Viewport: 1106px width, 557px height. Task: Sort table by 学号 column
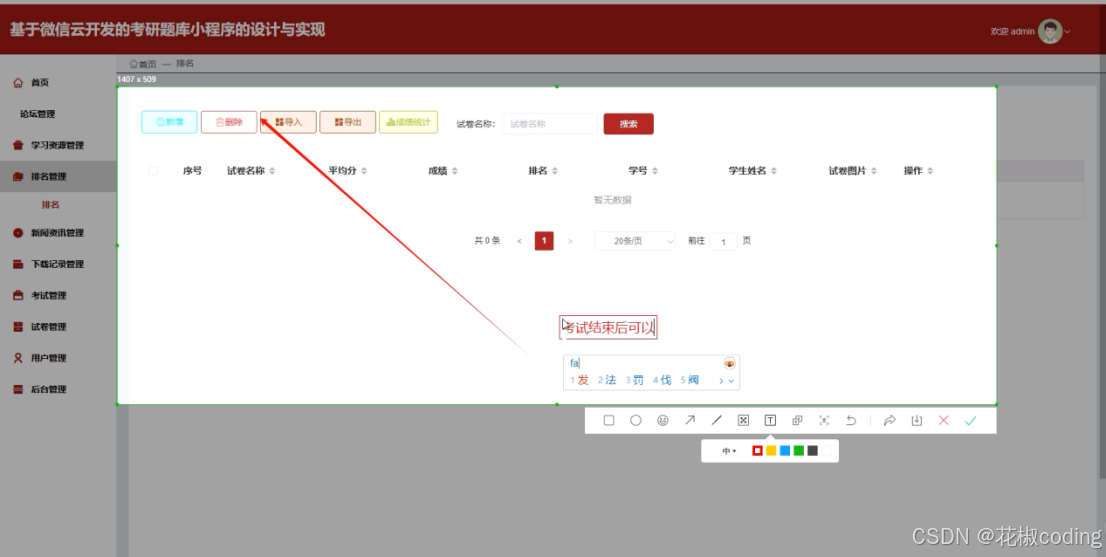click(655, 171)
